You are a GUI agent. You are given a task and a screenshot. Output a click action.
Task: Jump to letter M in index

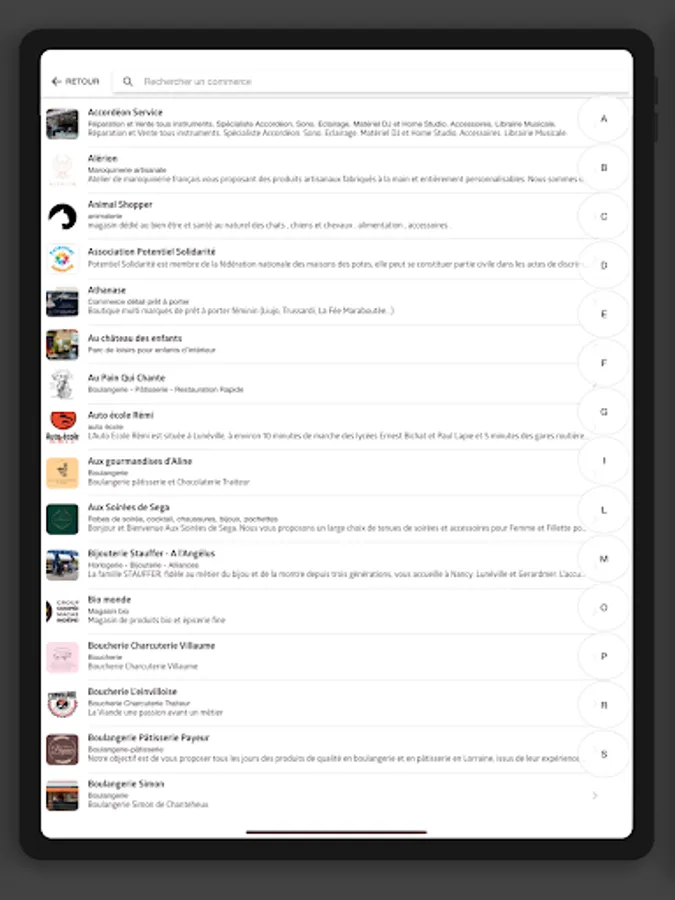[x=603, y=559]
